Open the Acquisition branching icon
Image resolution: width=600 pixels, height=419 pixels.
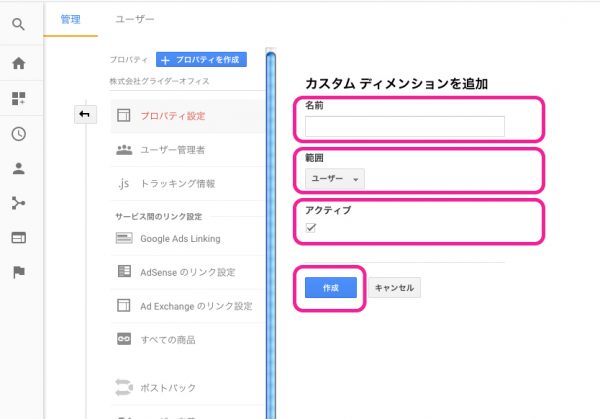[19, 203]
